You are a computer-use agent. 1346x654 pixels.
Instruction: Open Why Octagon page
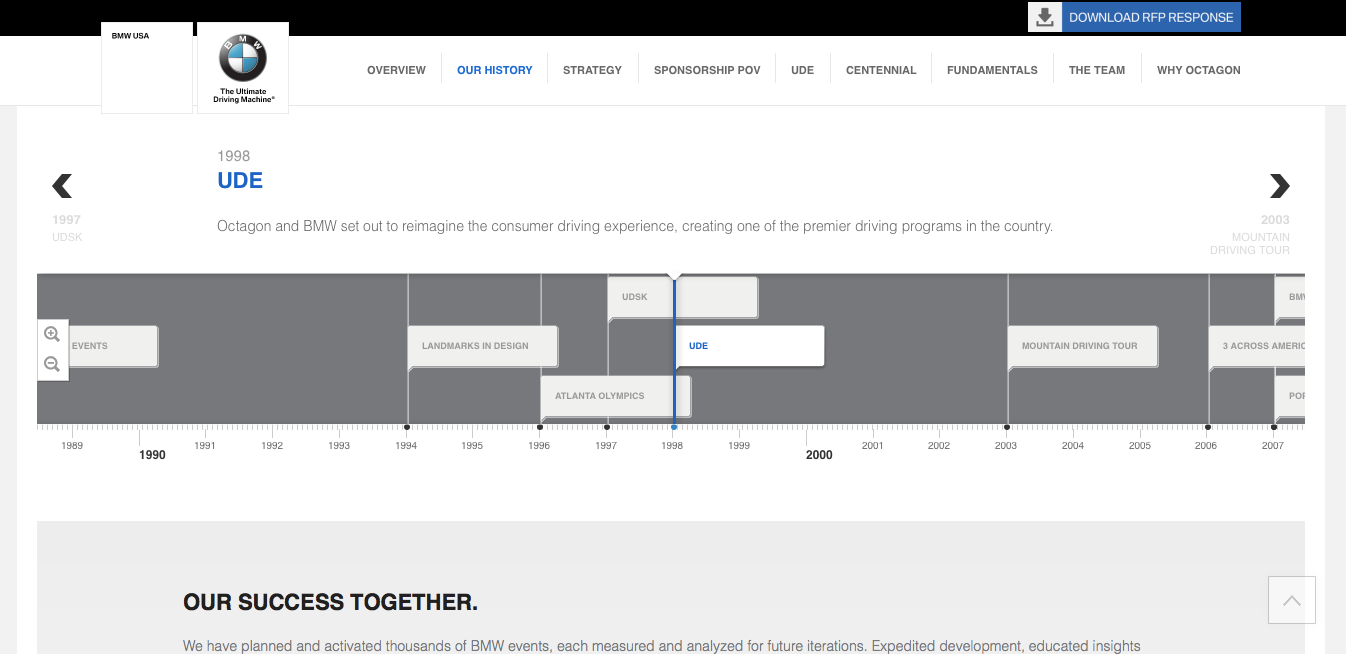[1199, 70]
